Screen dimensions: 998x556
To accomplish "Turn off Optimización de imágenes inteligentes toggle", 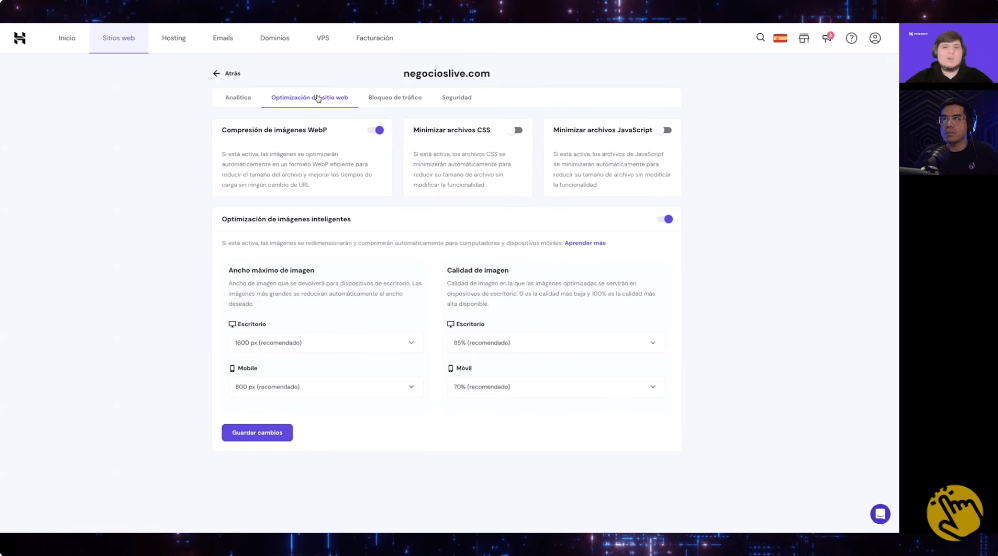I will [665, 219].
